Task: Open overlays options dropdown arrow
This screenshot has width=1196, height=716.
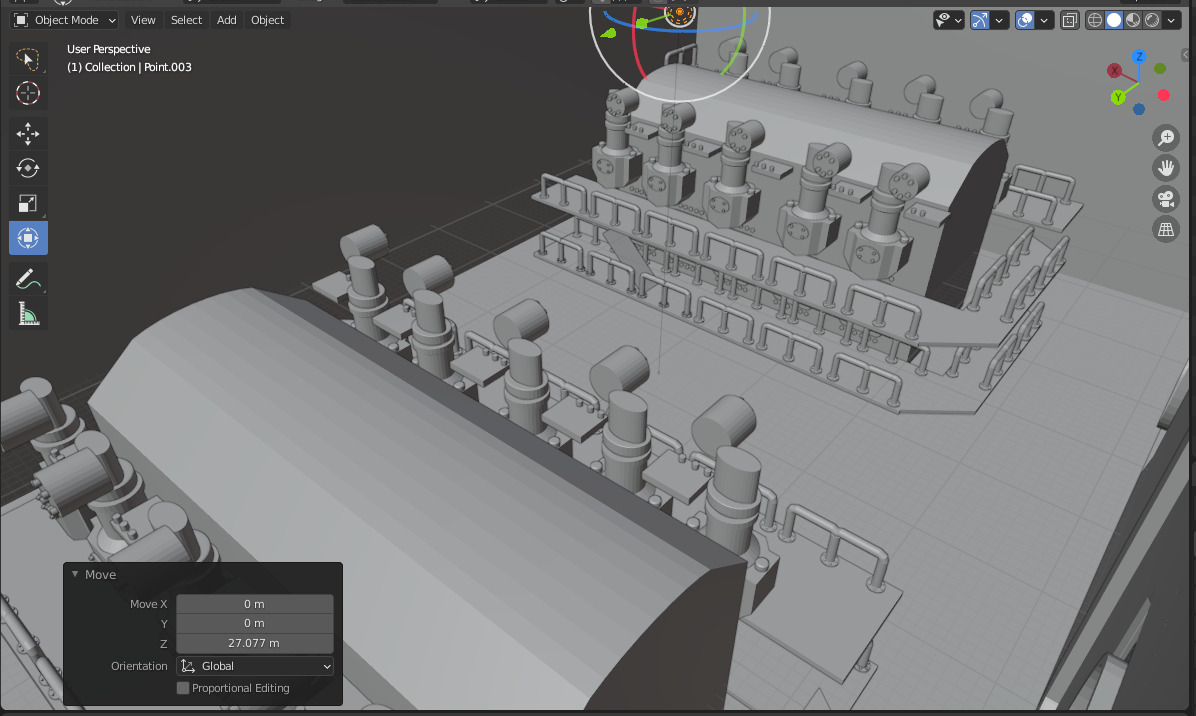Action: (1044, 21)
